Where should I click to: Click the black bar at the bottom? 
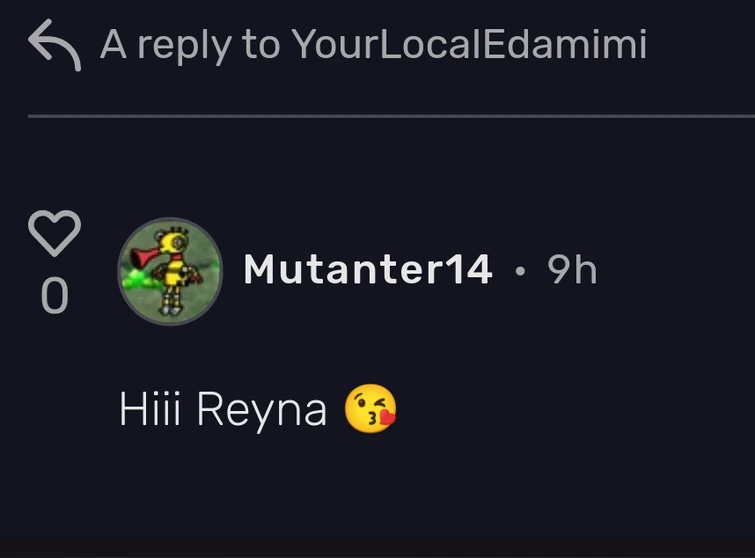[377, 551]
